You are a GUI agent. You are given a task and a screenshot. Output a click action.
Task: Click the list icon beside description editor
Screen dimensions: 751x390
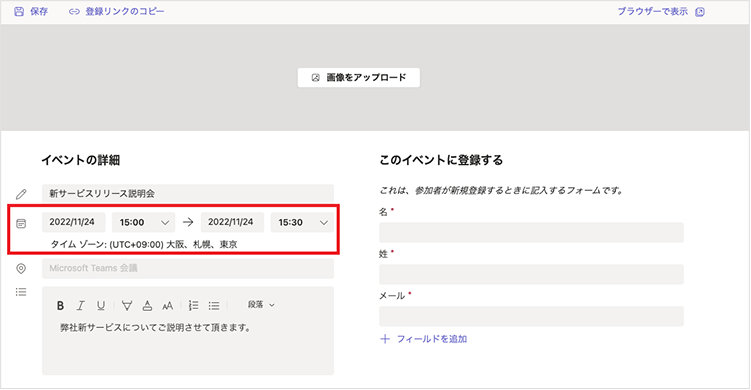(x=21, y=292)
